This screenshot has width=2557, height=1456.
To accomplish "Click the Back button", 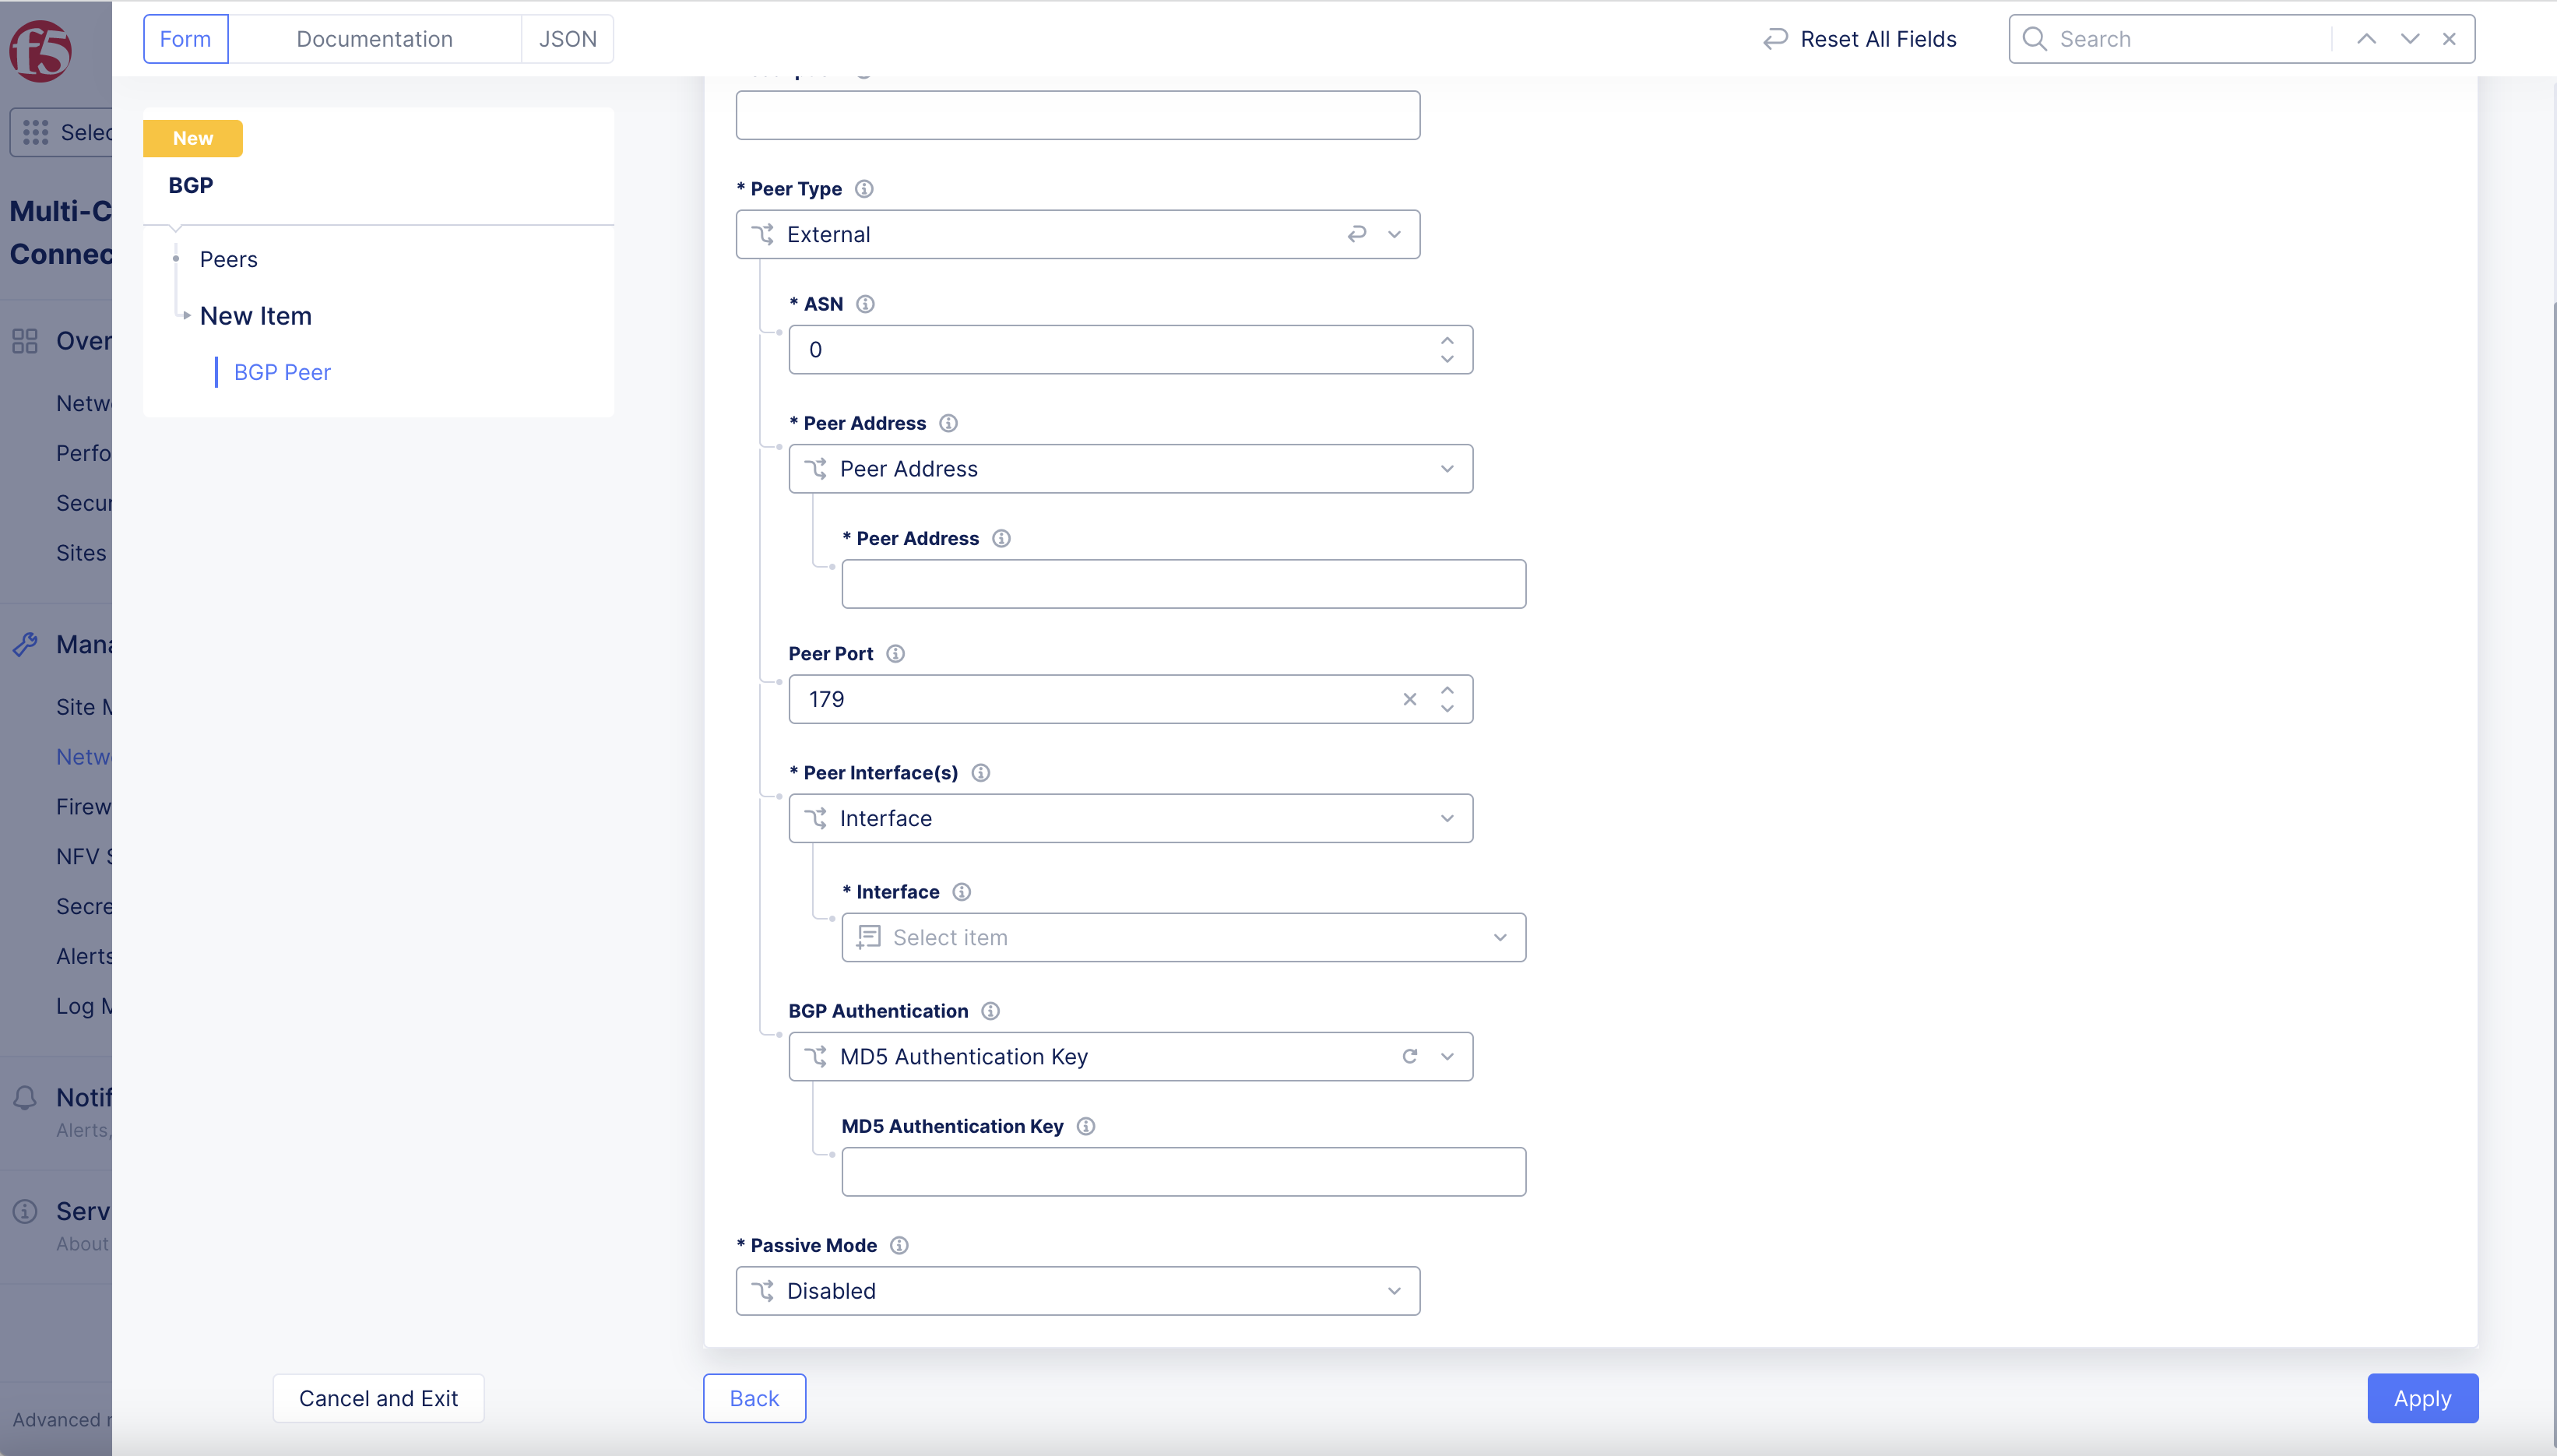I will tap(754, 1398).
